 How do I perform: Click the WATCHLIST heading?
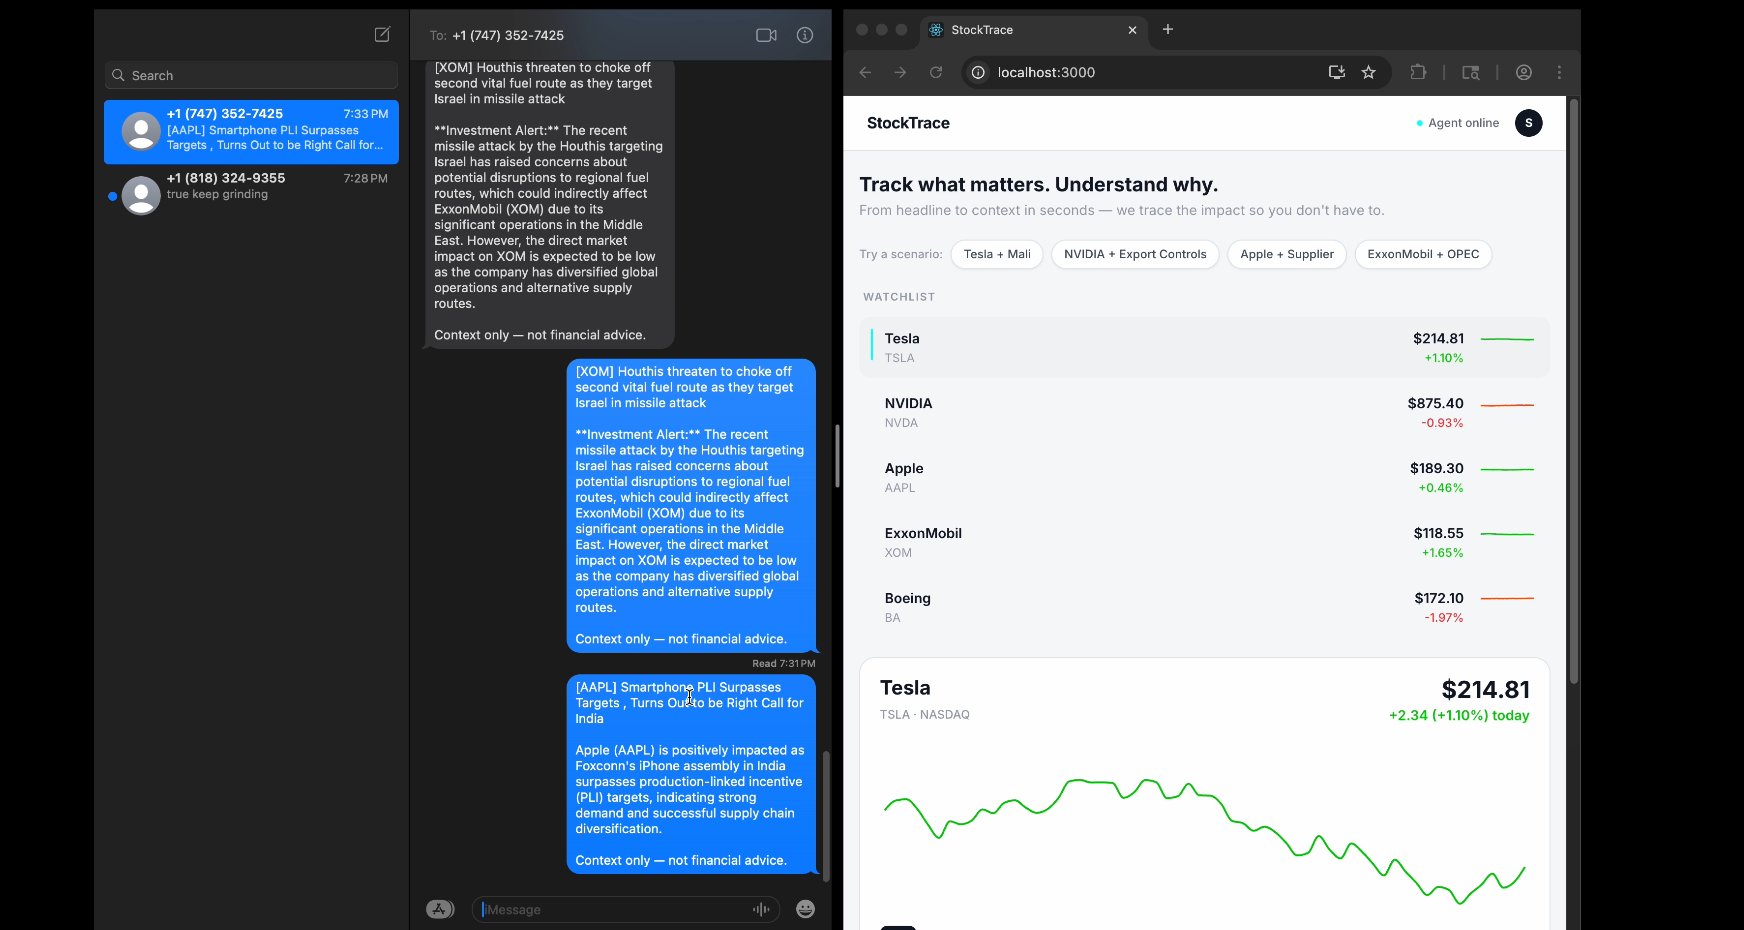coord(899,297)
